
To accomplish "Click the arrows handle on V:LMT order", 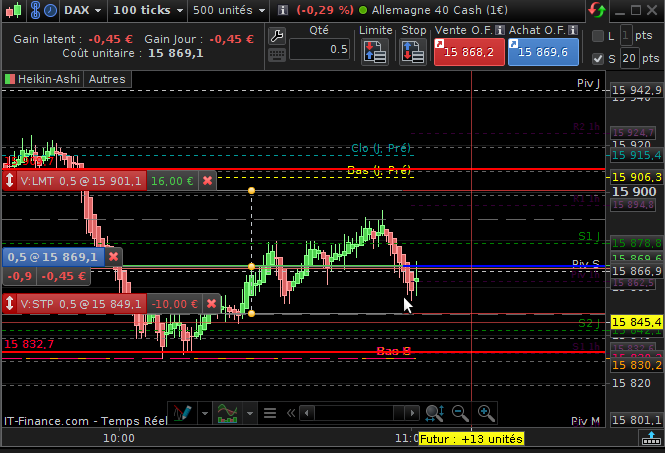I will click(x=10, y=181).
